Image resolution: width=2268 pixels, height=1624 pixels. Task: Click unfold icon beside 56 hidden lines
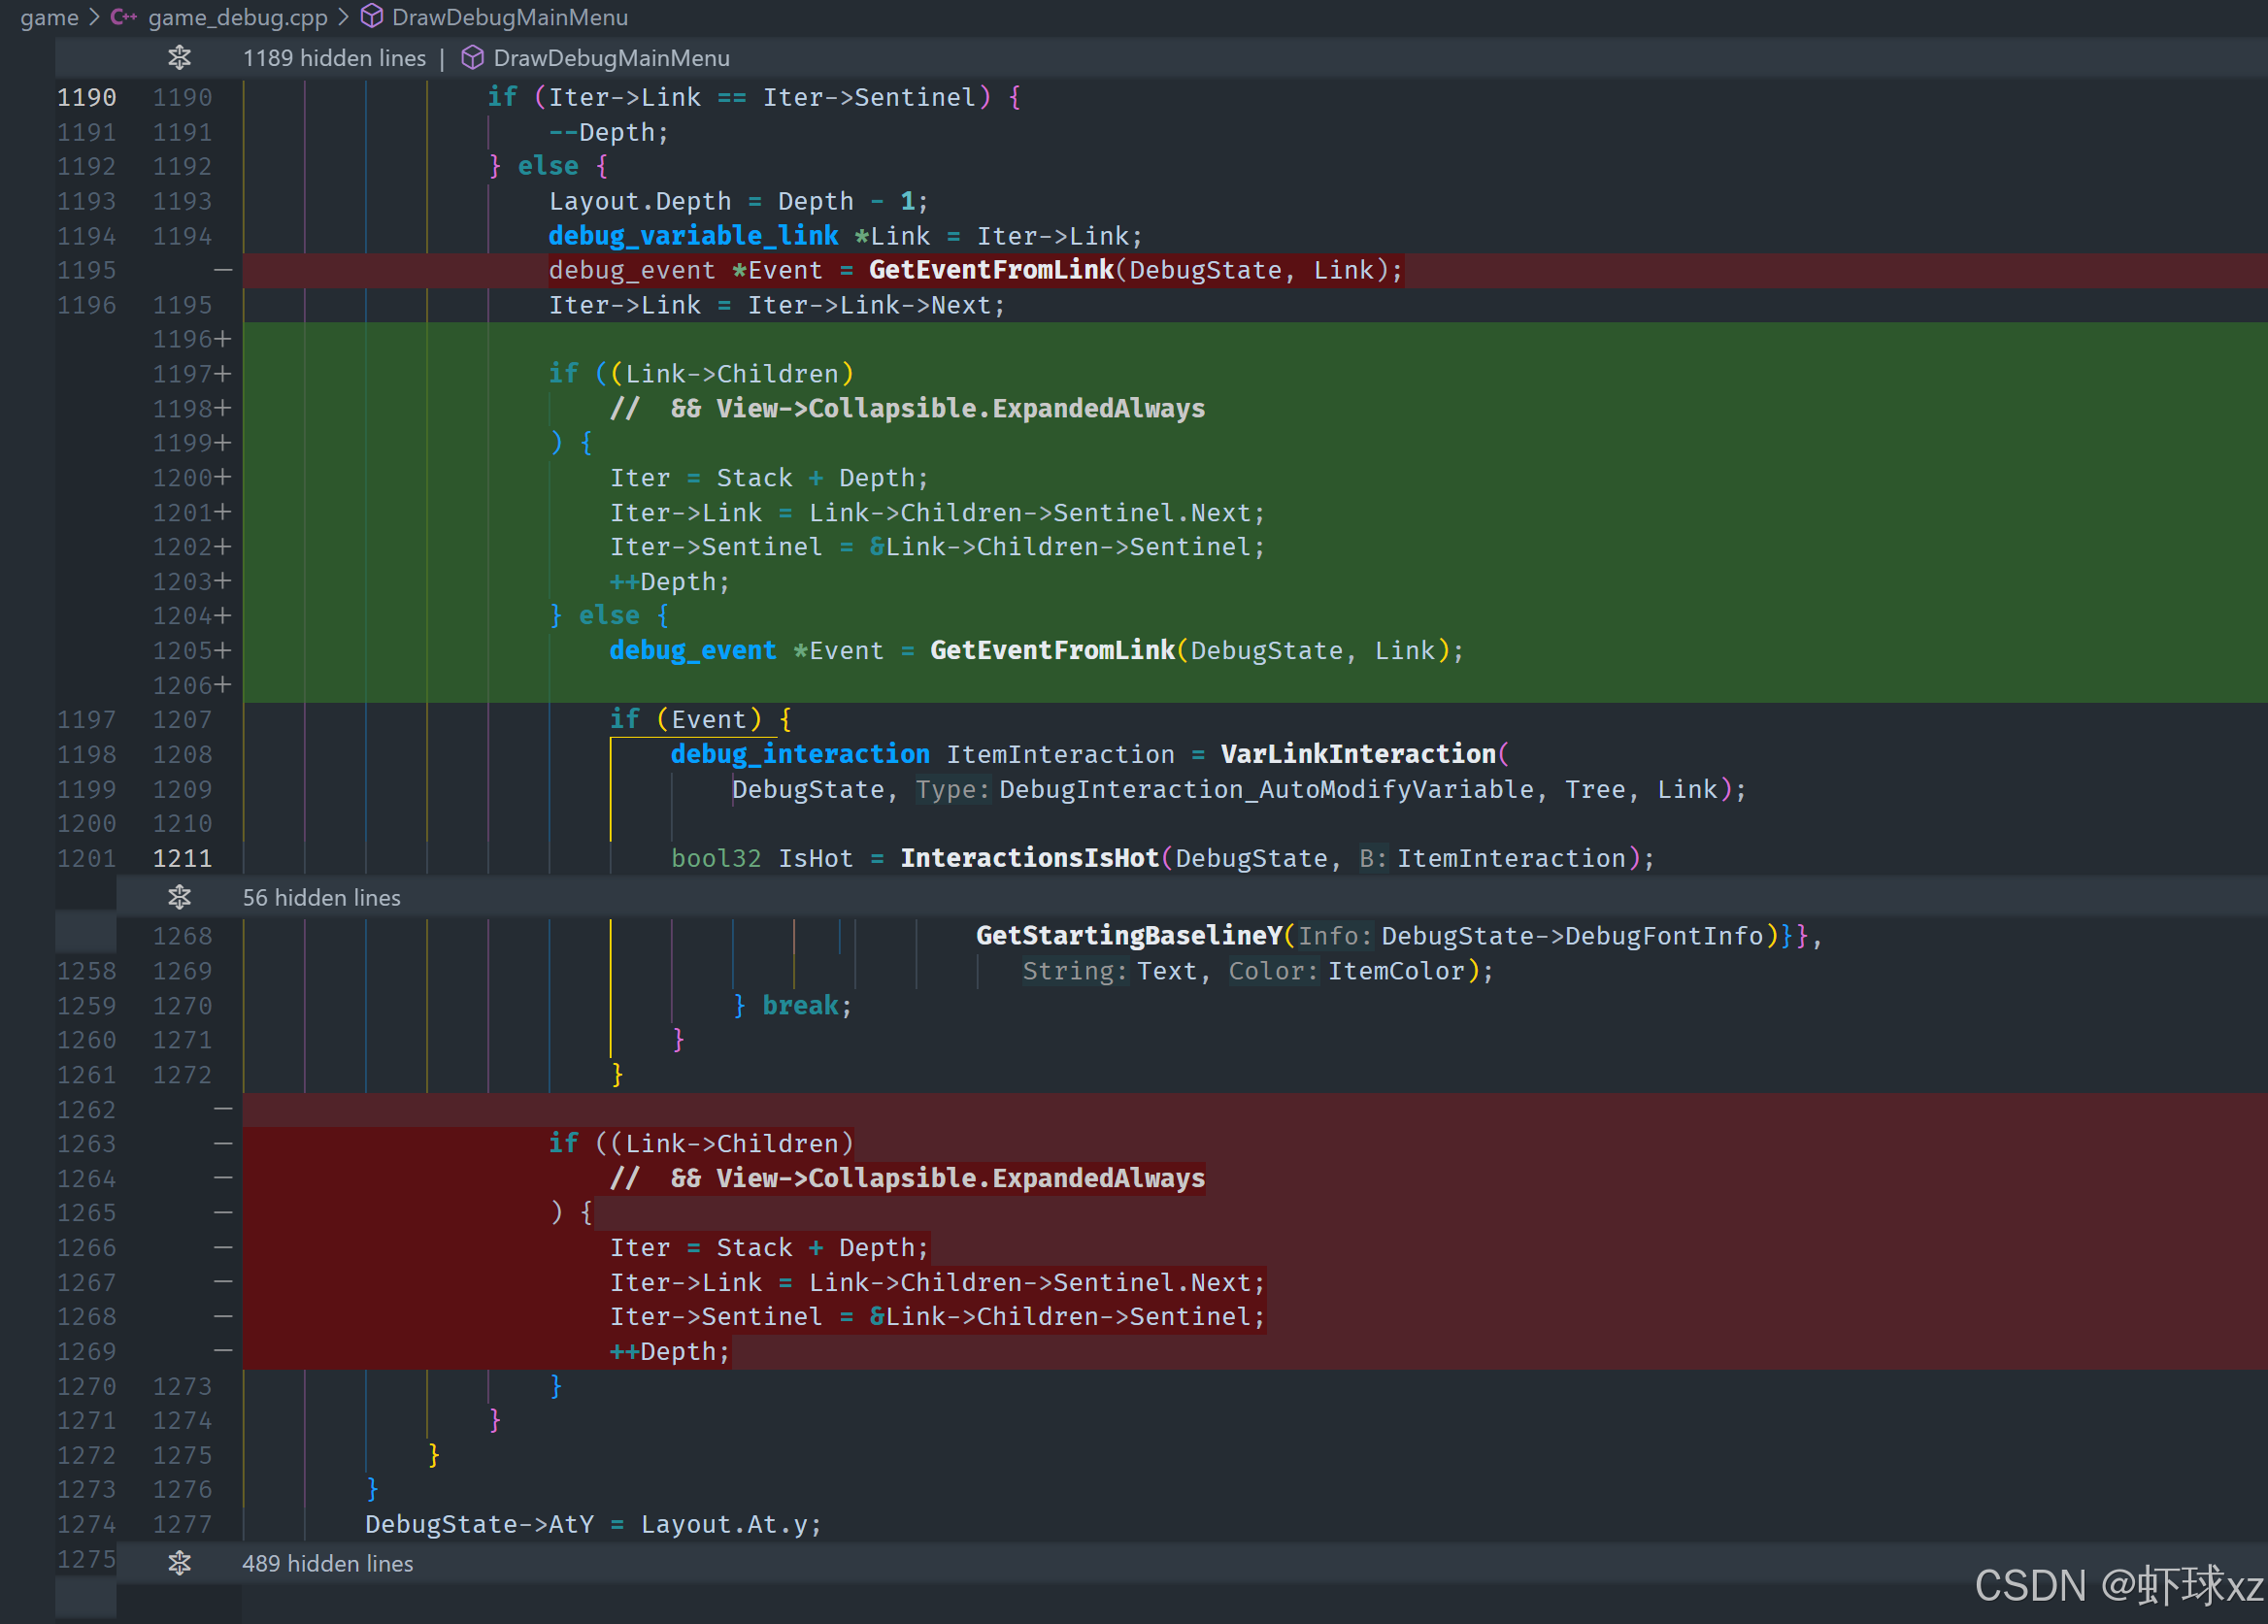click(x=179, y=897)
